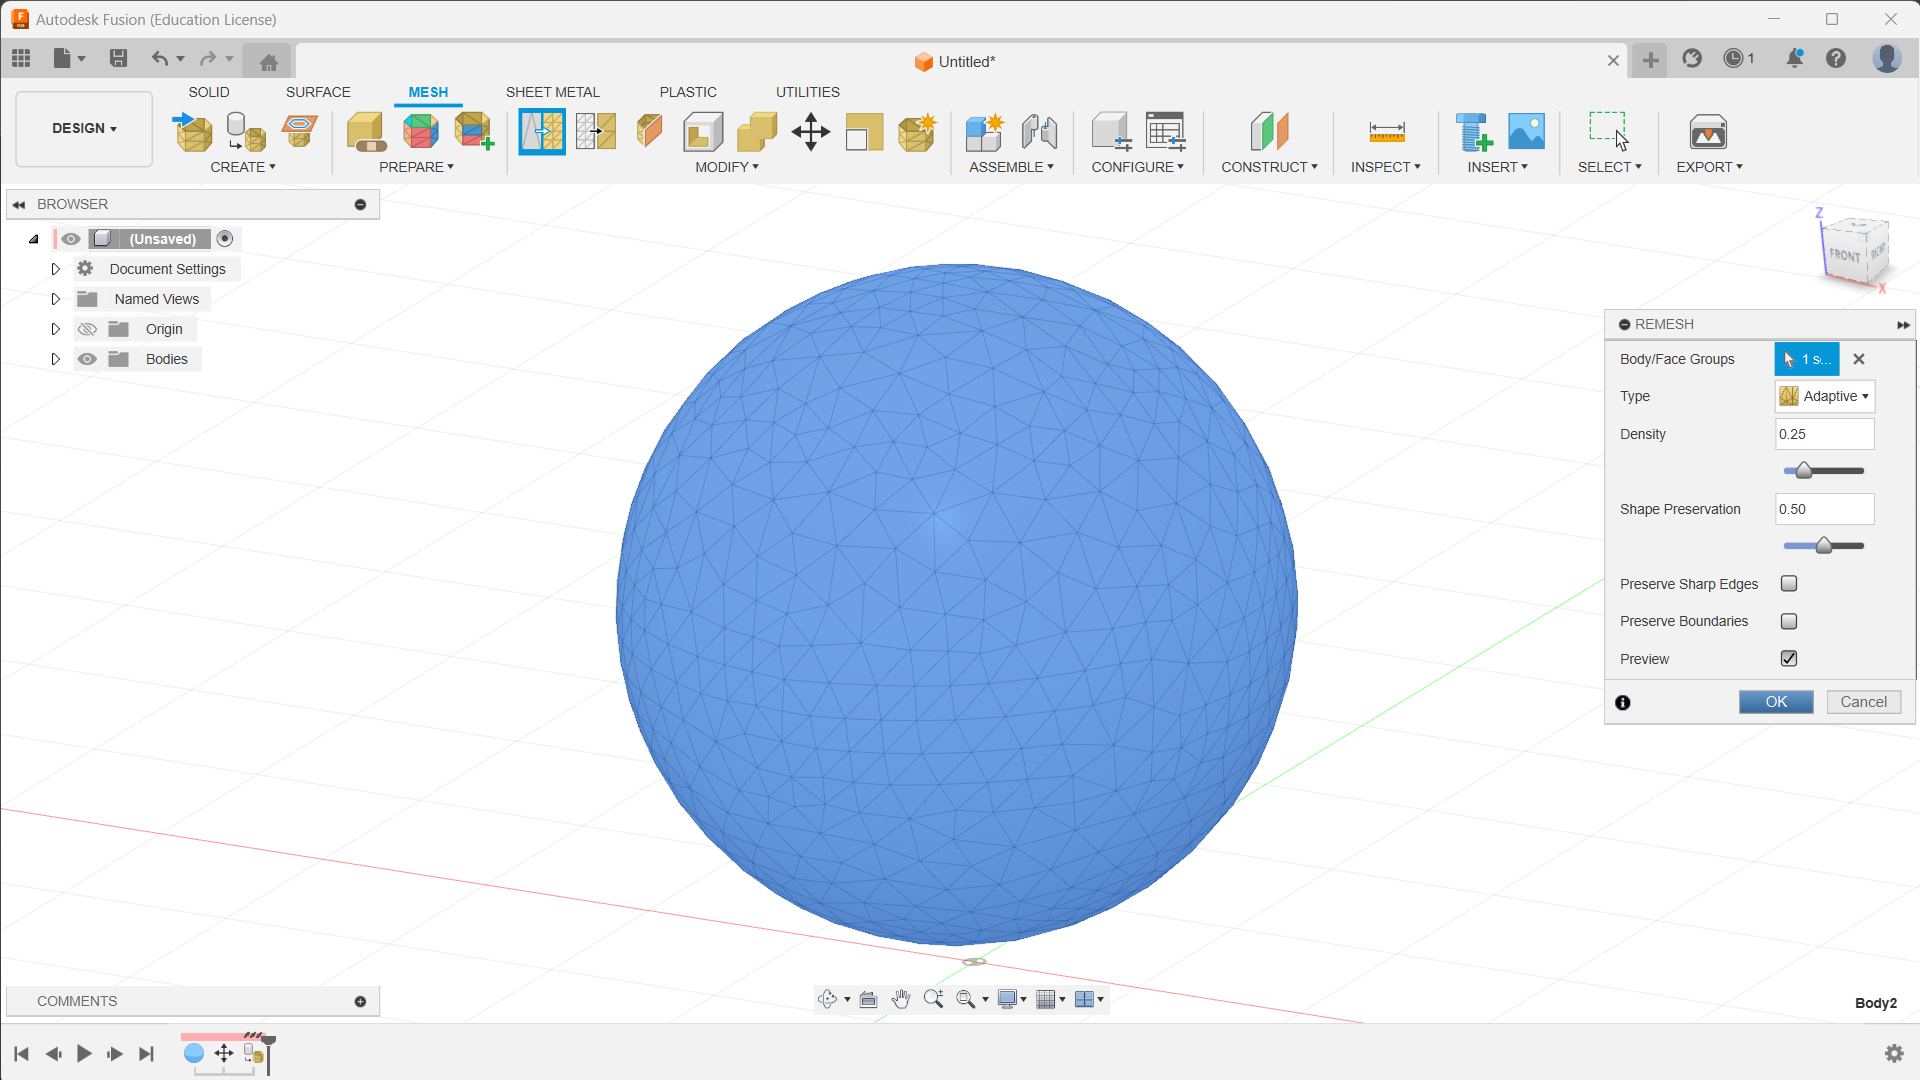
Task: Open the Export 3D print icon
Action: (x=1707, y=132)
